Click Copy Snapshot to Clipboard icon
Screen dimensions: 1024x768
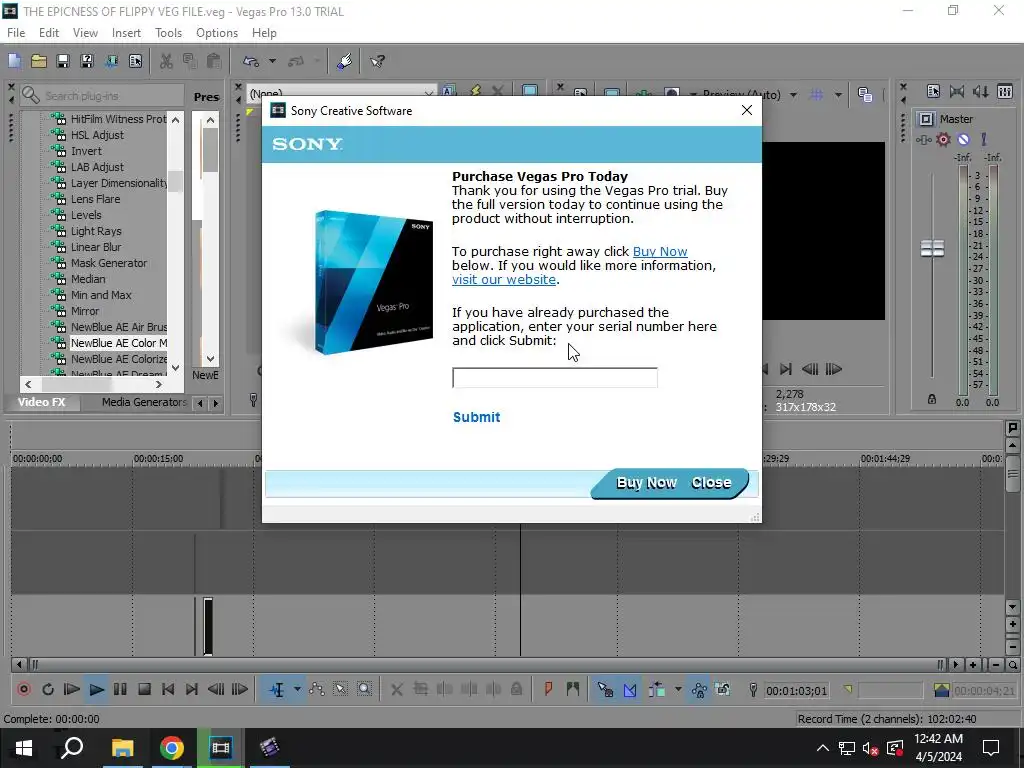pos(865,95)
